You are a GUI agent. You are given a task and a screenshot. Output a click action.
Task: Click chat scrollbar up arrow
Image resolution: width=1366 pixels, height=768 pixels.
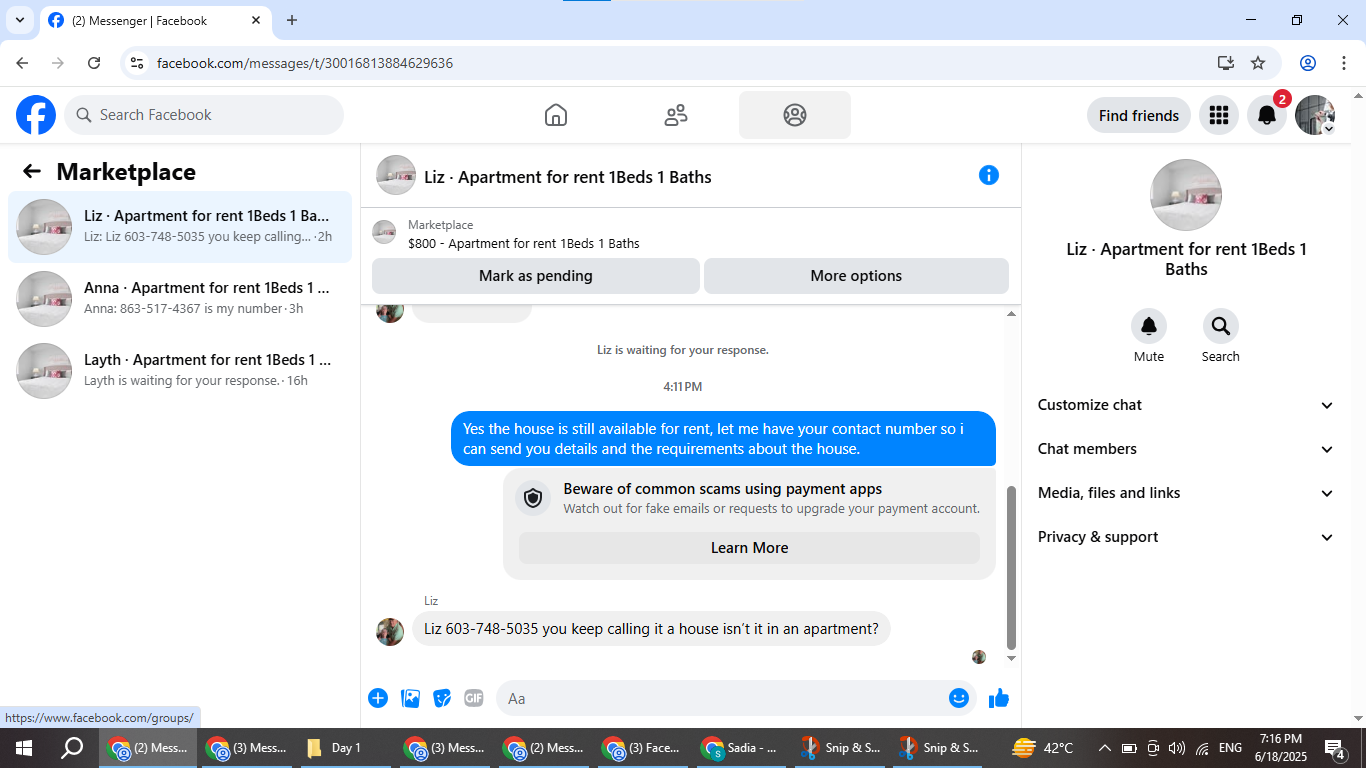pyautogui.click(x=1011, y=314)
